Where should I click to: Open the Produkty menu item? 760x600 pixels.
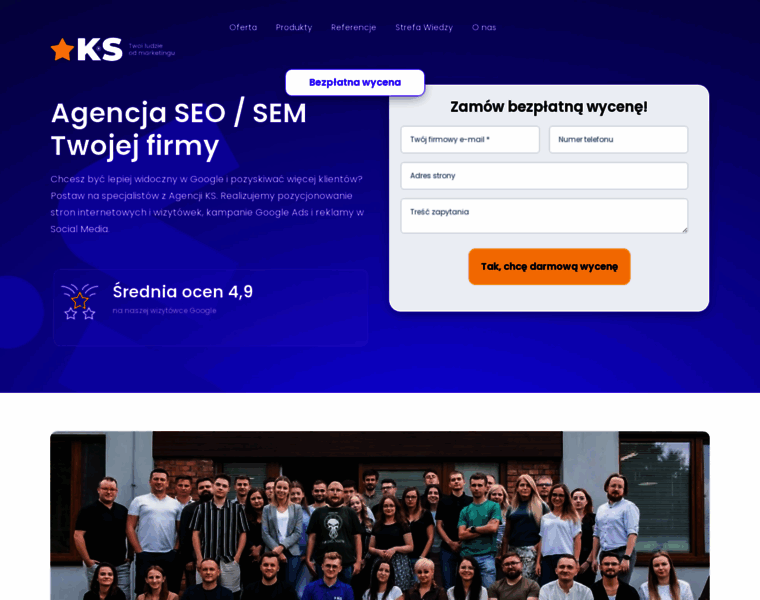[x=294, y=28]
